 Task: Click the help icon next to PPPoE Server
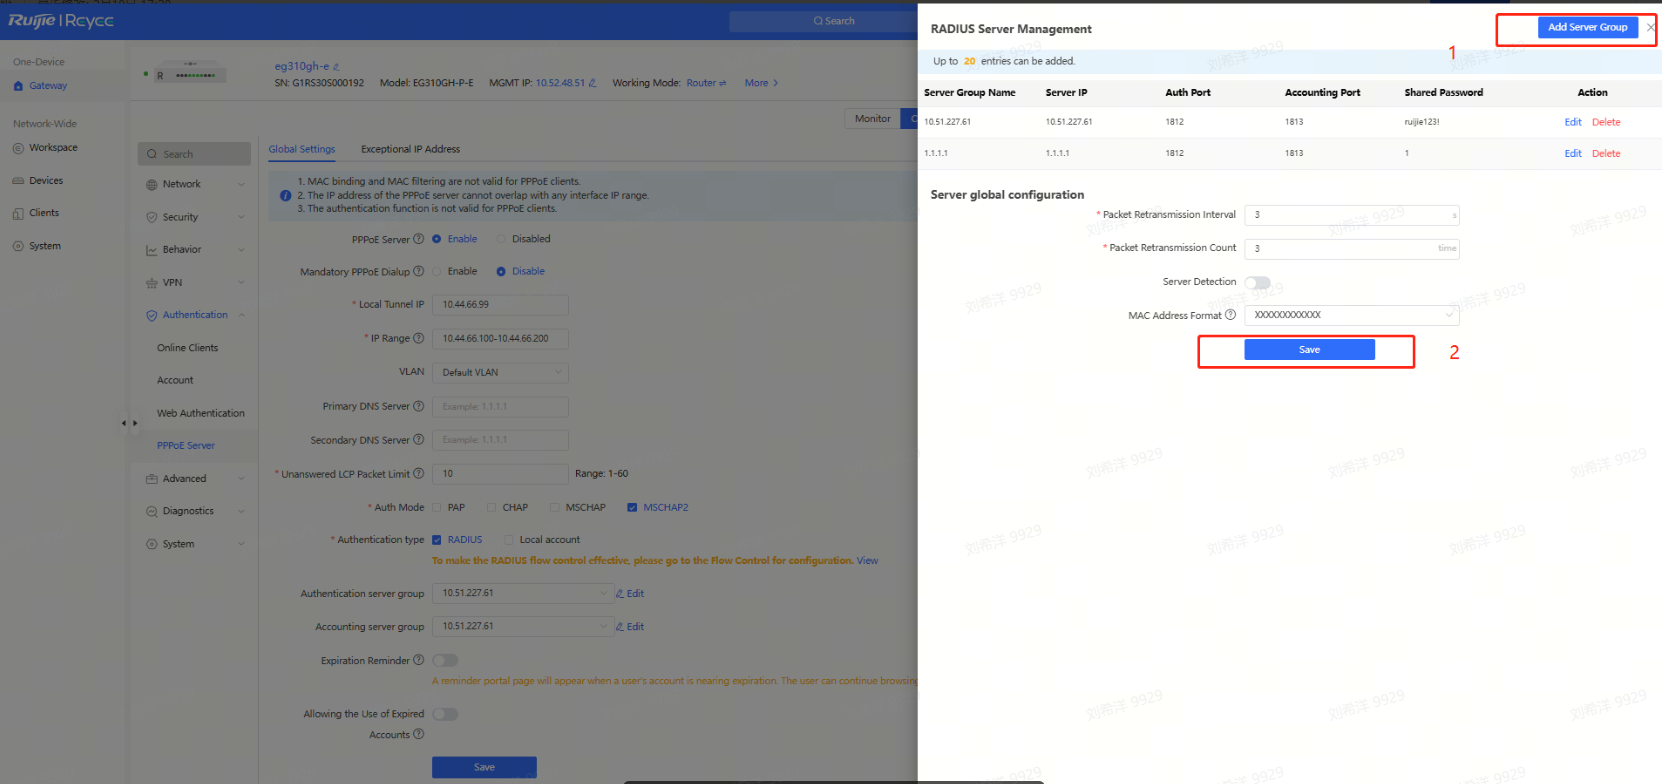[418, 239]
